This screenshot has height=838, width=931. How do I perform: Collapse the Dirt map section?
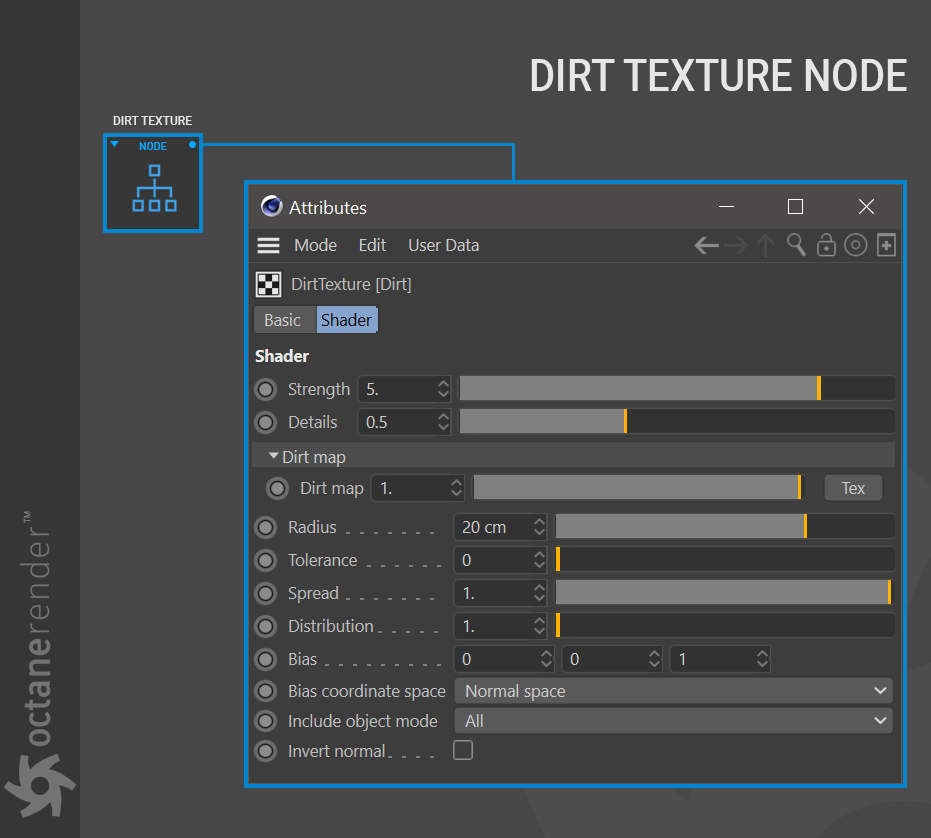[x=274, y=457]
